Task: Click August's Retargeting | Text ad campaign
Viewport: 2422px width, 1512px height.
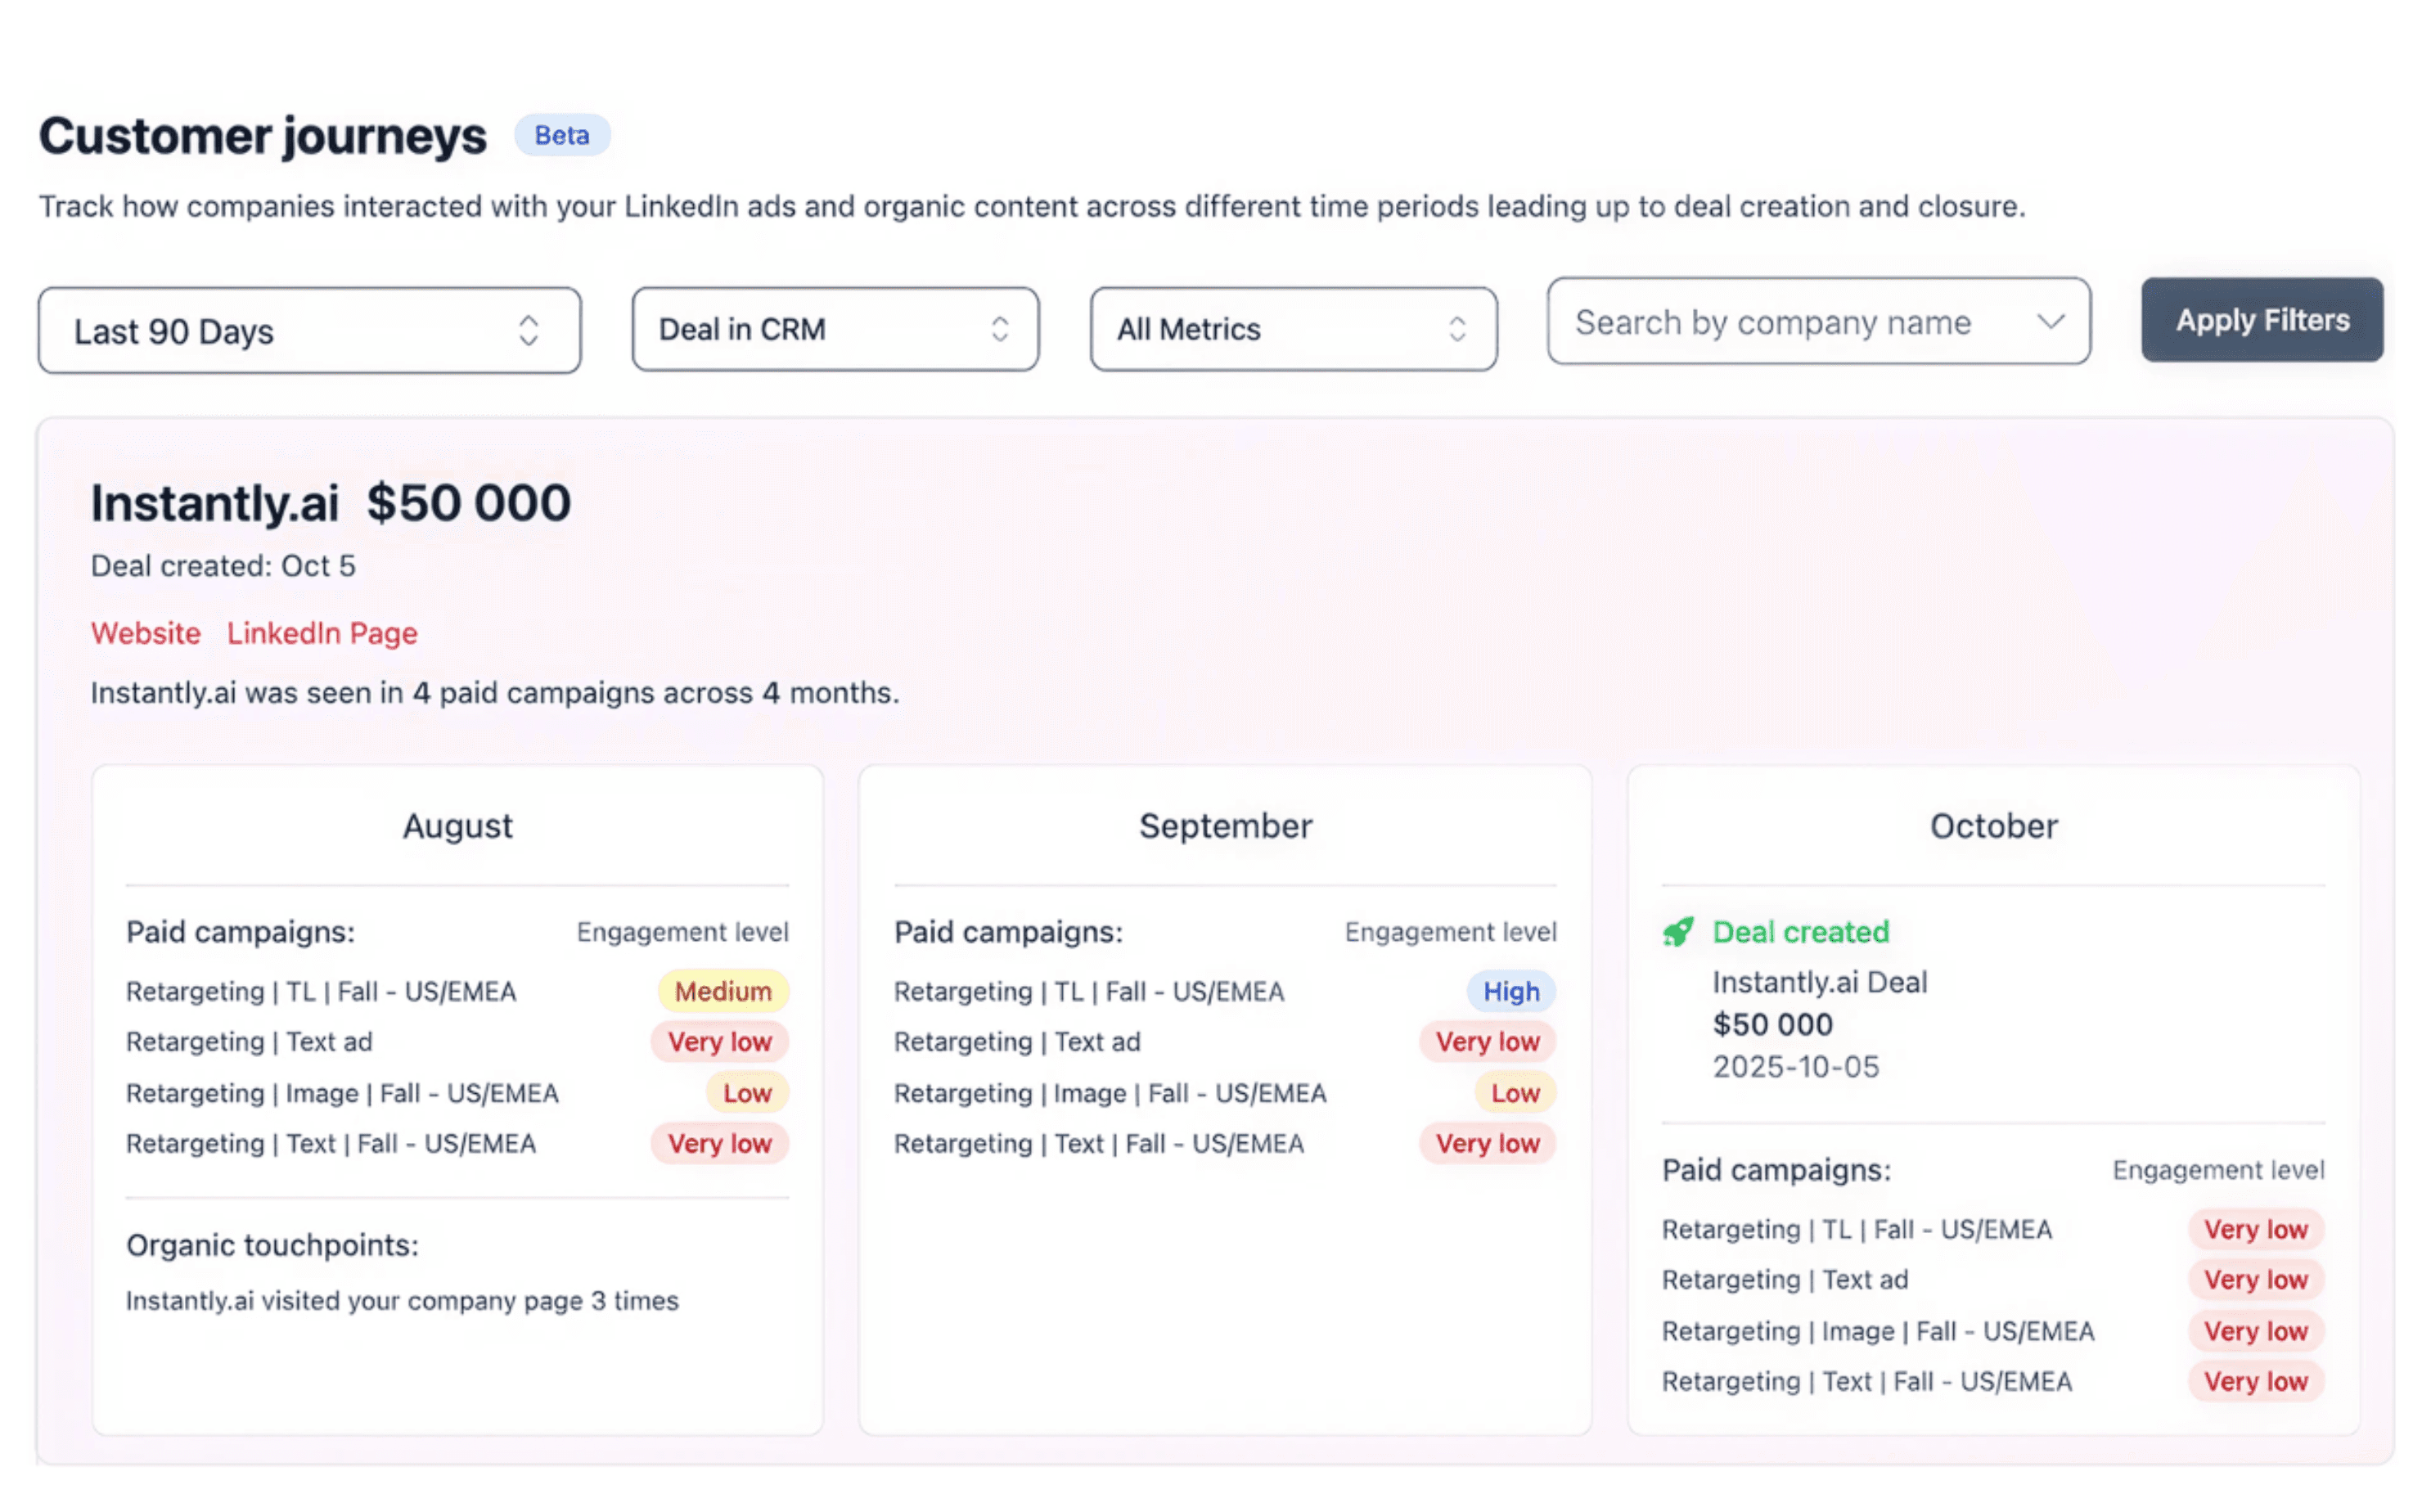Action: click(249, 1042)
